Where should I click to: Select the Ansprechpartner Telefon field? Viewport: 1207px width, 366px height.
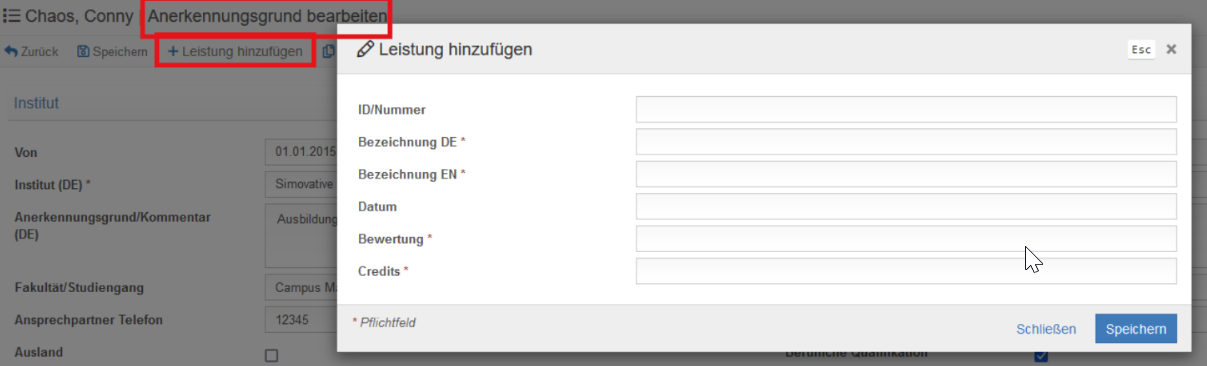[x=301, y=320]
